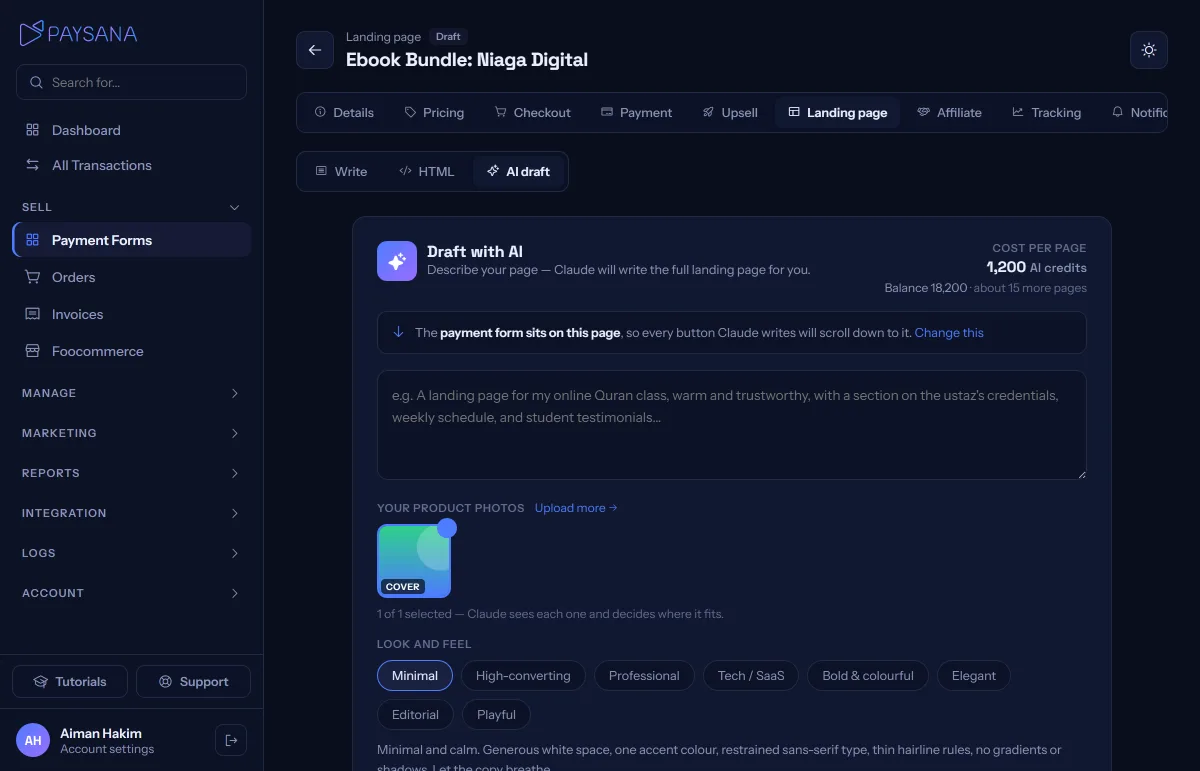Click the Change this link
Image resolution: width=1200 pixels, height=771 pixels.
coord(949,332)
